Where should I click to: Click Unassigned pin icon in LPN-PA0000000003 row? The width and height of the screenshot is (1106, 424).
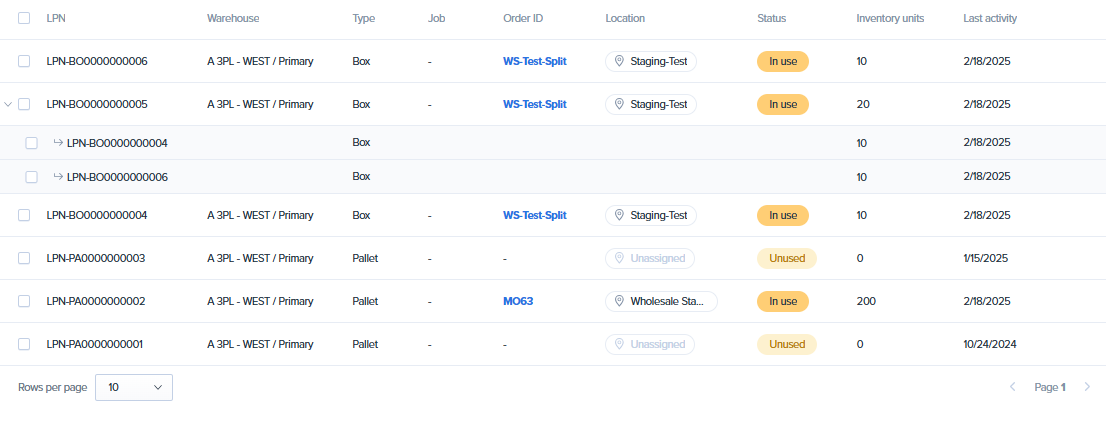tap(619, 258)
